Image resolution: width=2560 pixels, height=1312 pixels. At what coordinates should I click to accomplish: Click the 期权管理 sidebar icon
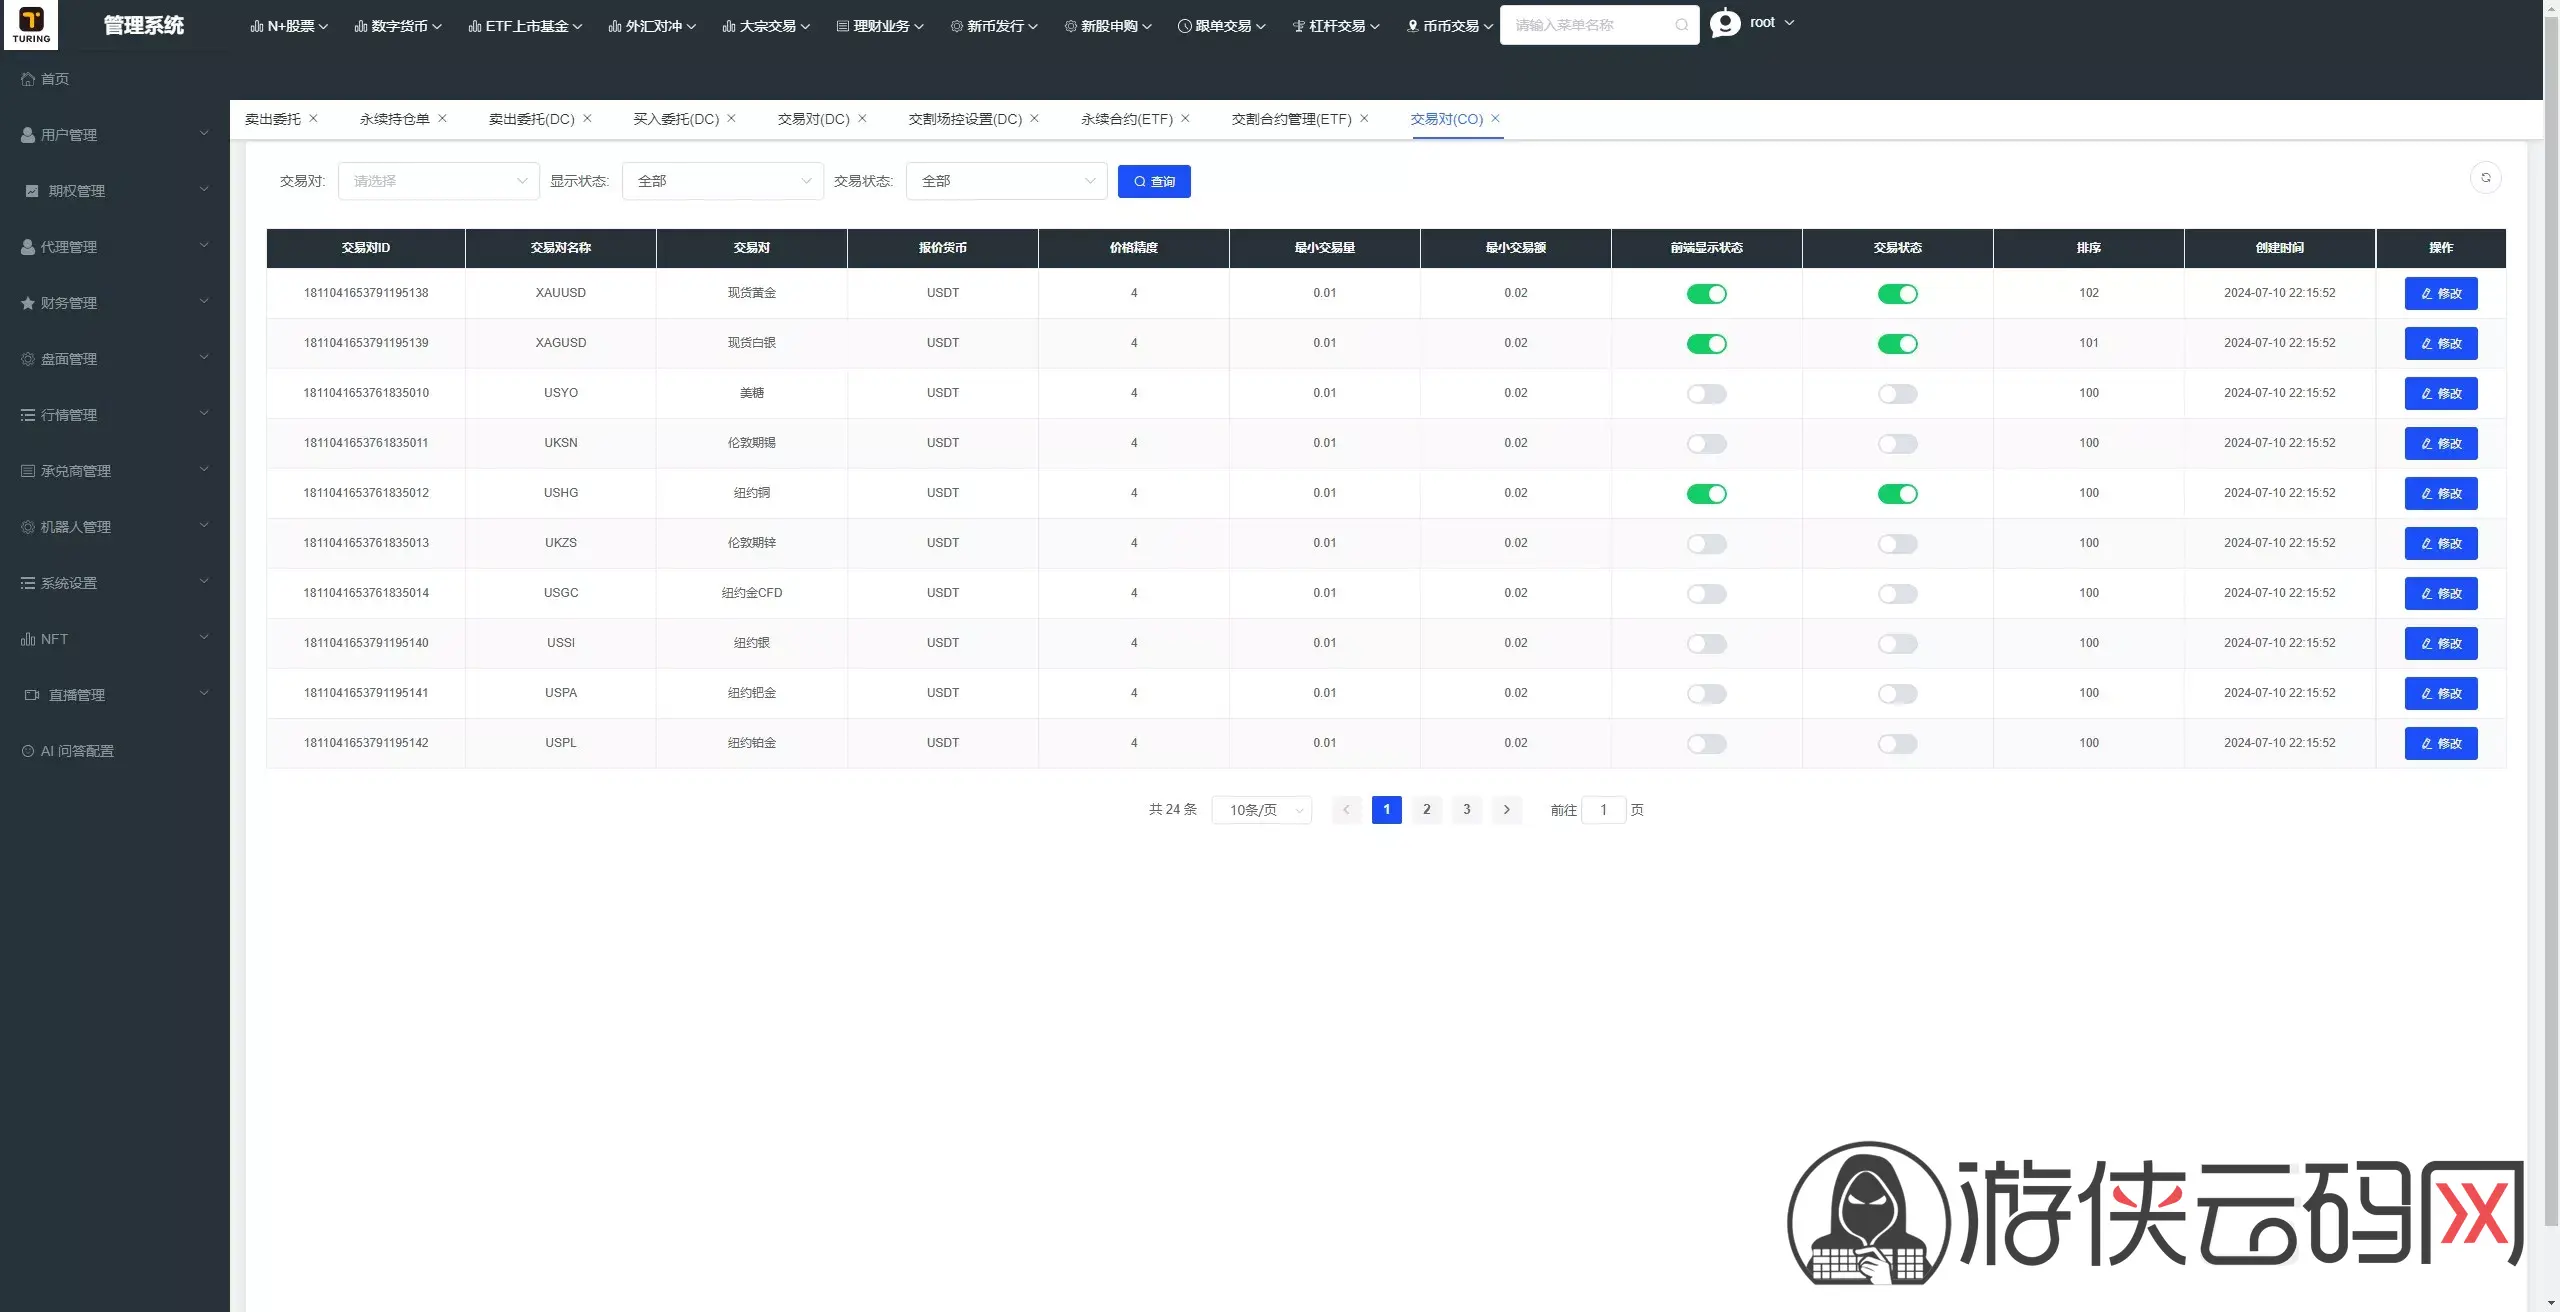pos(32,191)
